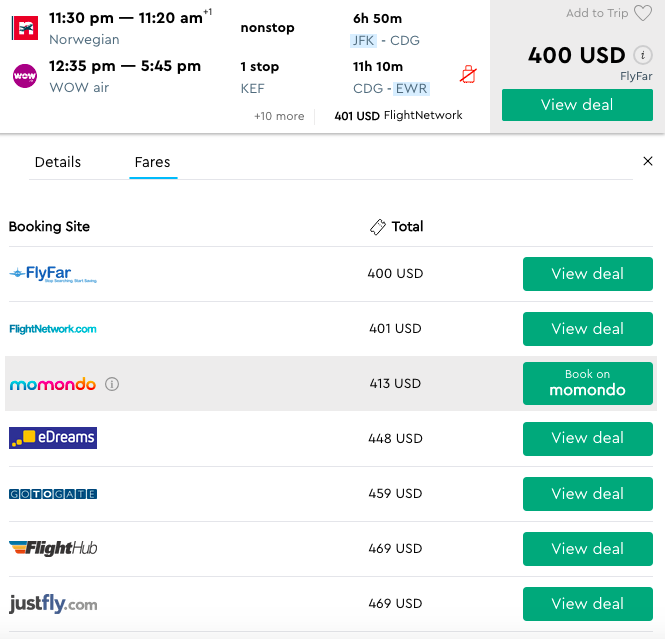Click the 6h 50m duration
The height and width of the screenshot is (639, 665).
pos(377,19)
